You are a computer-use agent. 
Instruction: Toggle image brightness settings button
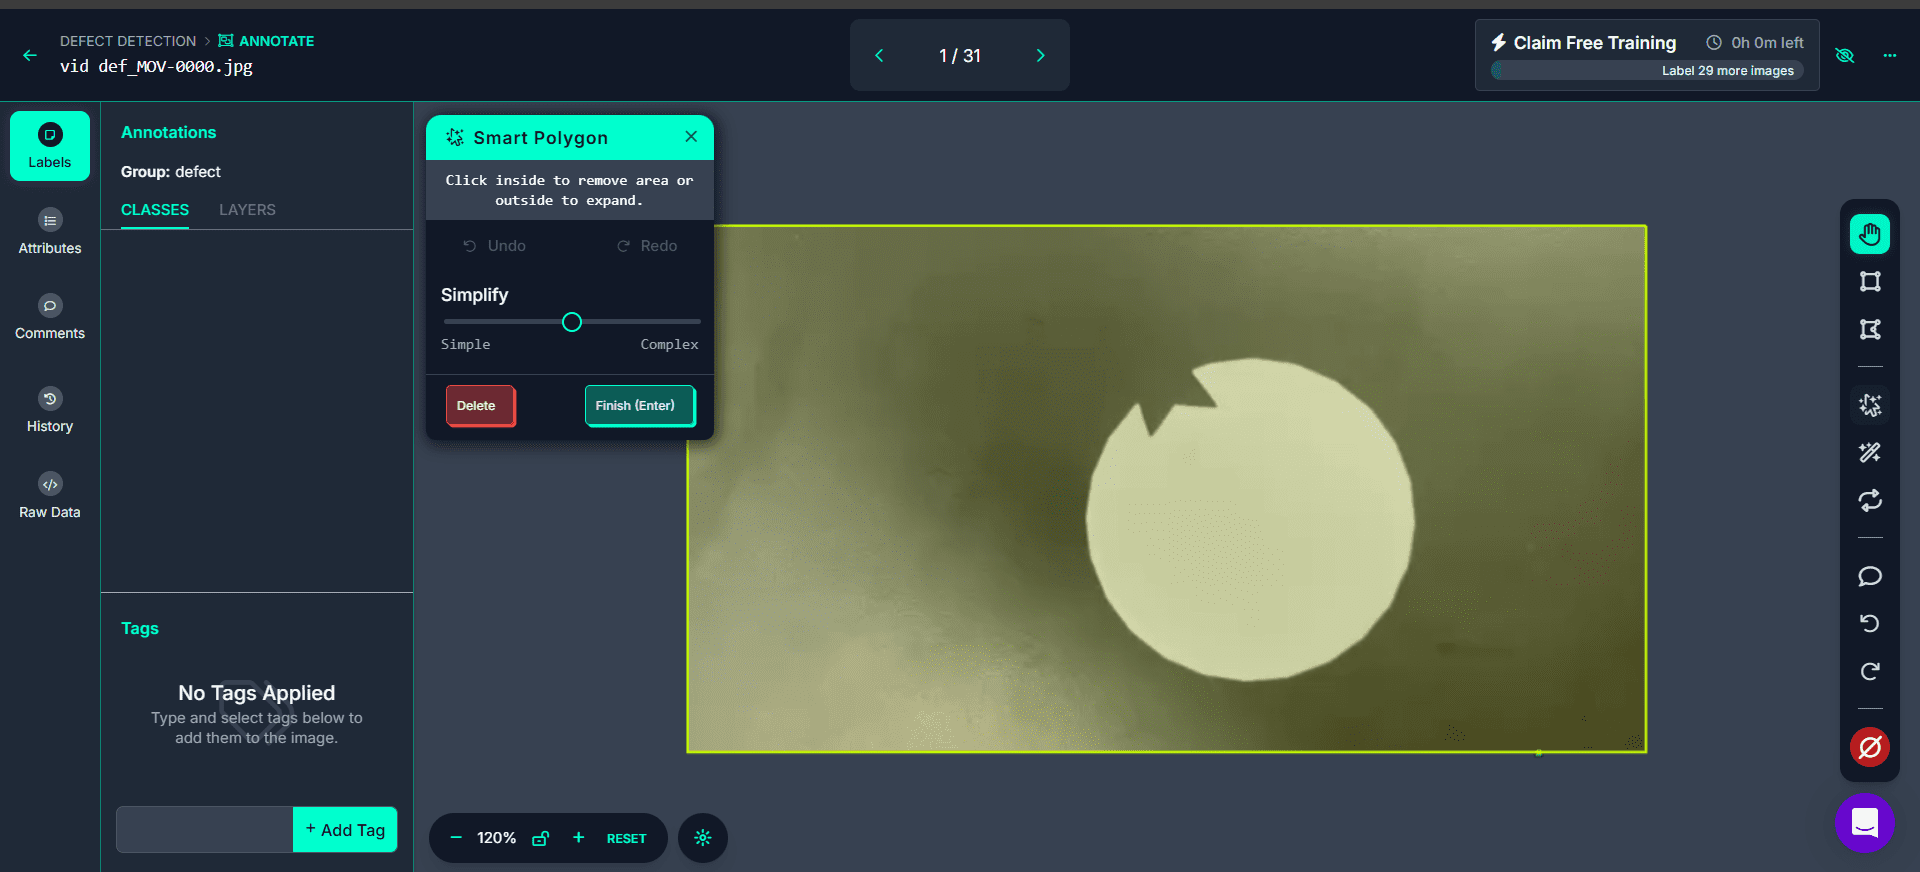[702, 838]
